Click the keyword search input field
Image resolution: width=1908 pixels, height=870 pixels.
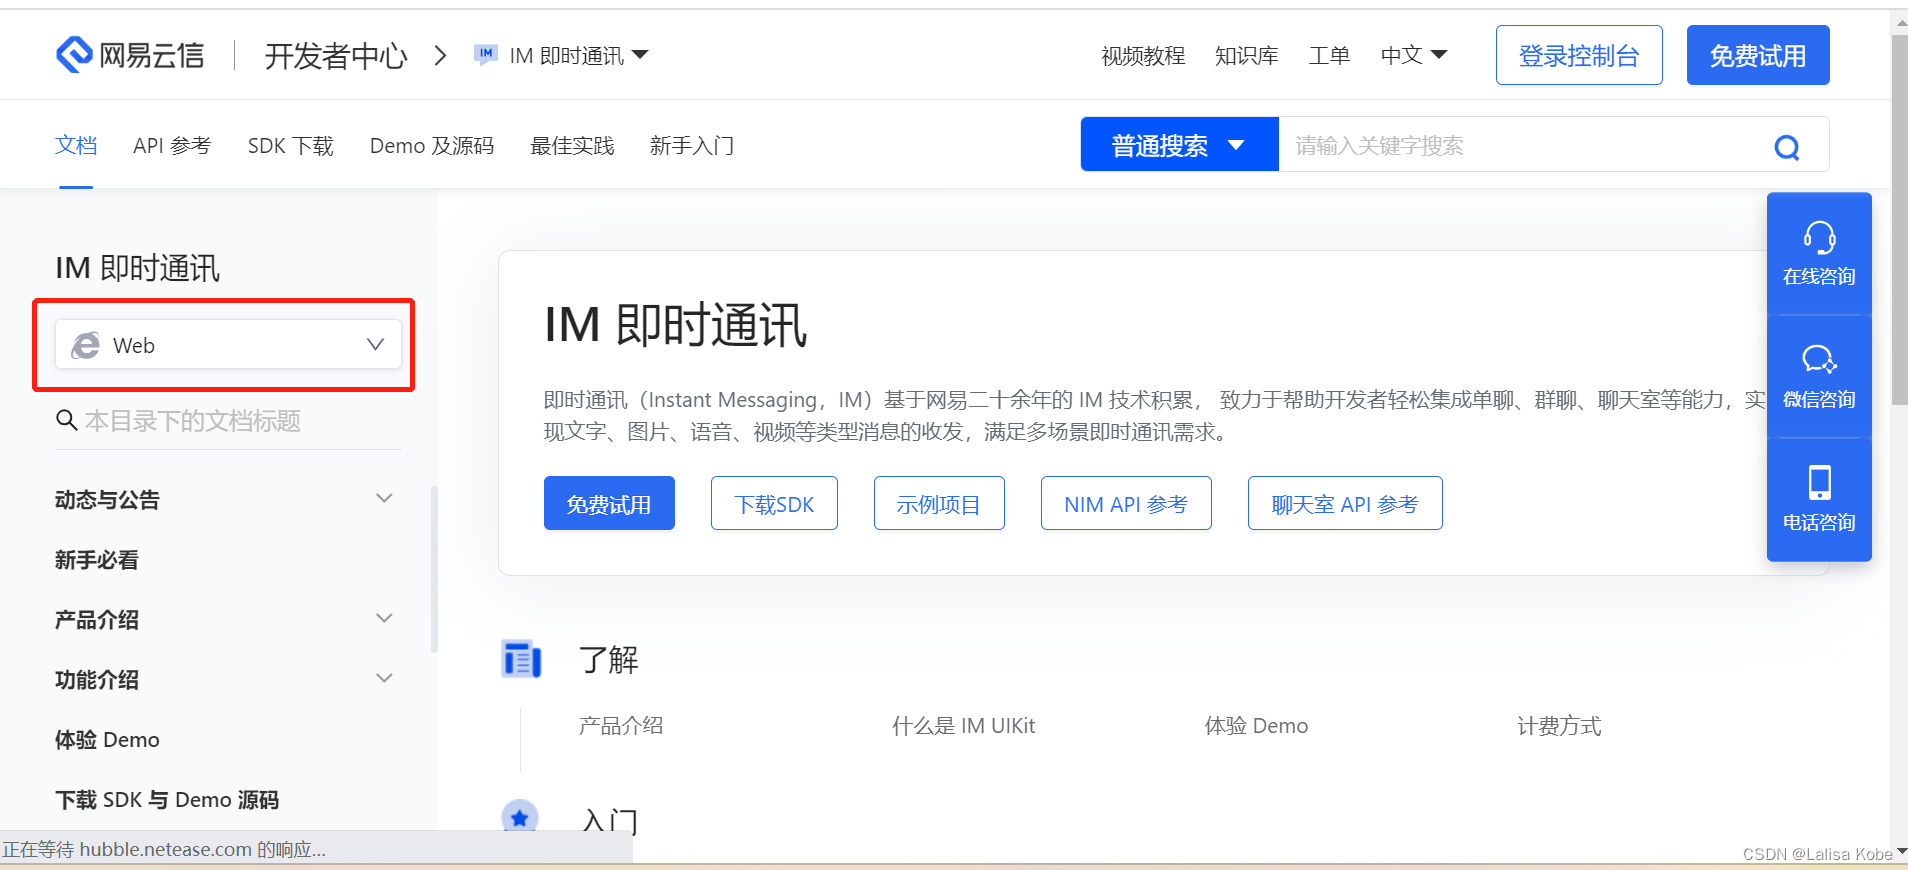[x=1524, y=145]
